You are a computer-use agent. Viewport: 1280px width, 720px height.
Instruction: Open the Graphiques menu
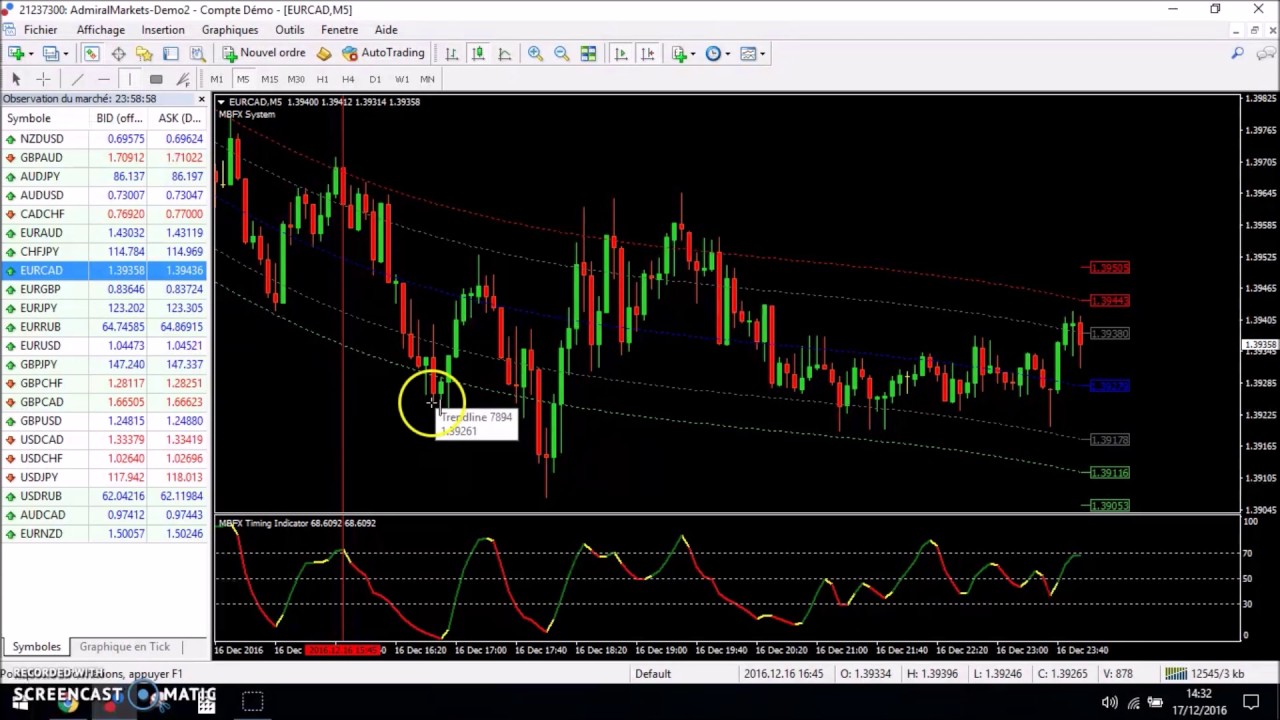pyautogui.click(x=230, y=30)
